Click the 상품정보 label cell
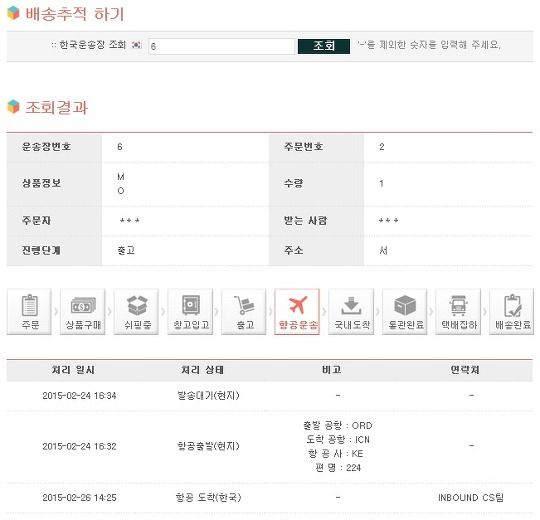The width and height of the screenshot is (540, 520). pos(54,183)
